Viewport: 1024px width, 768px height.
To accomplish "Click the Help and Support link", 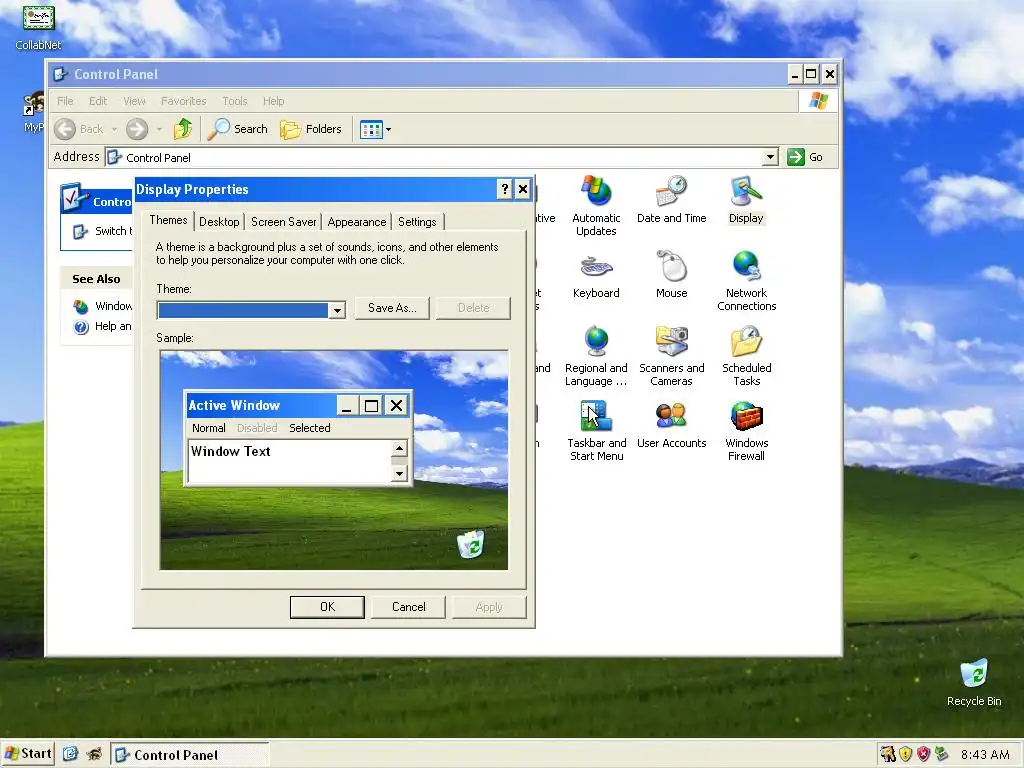I will tap(103, 326).
